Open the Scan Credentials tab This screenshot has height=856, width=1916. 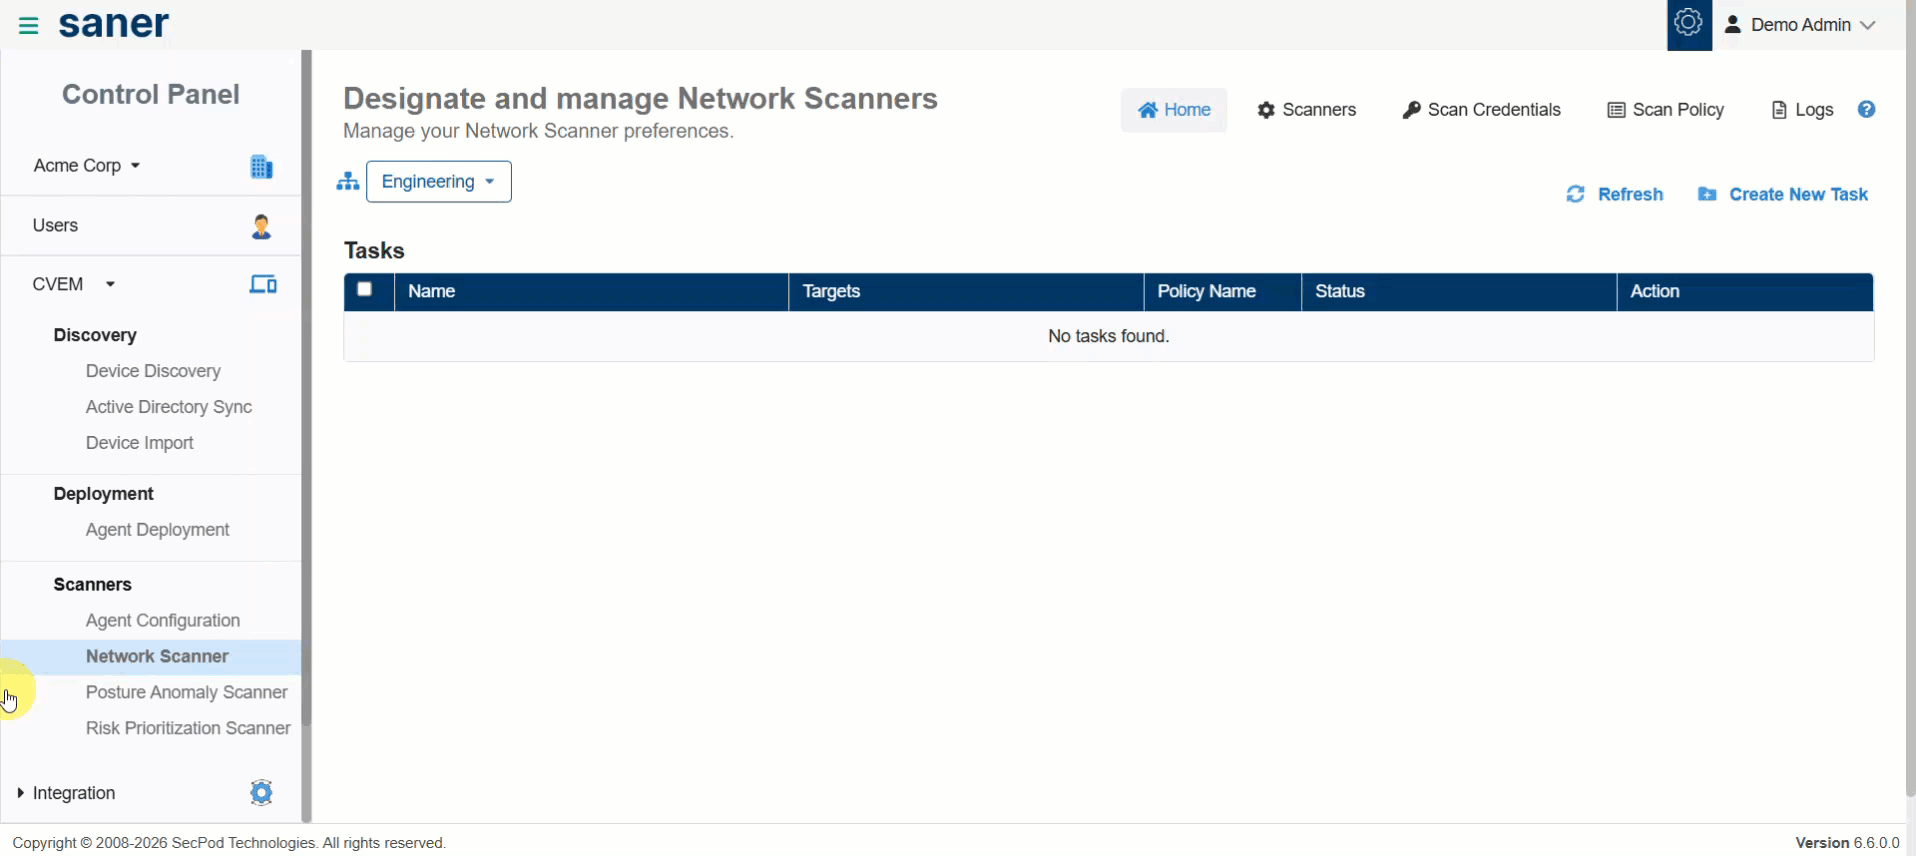1481,110
